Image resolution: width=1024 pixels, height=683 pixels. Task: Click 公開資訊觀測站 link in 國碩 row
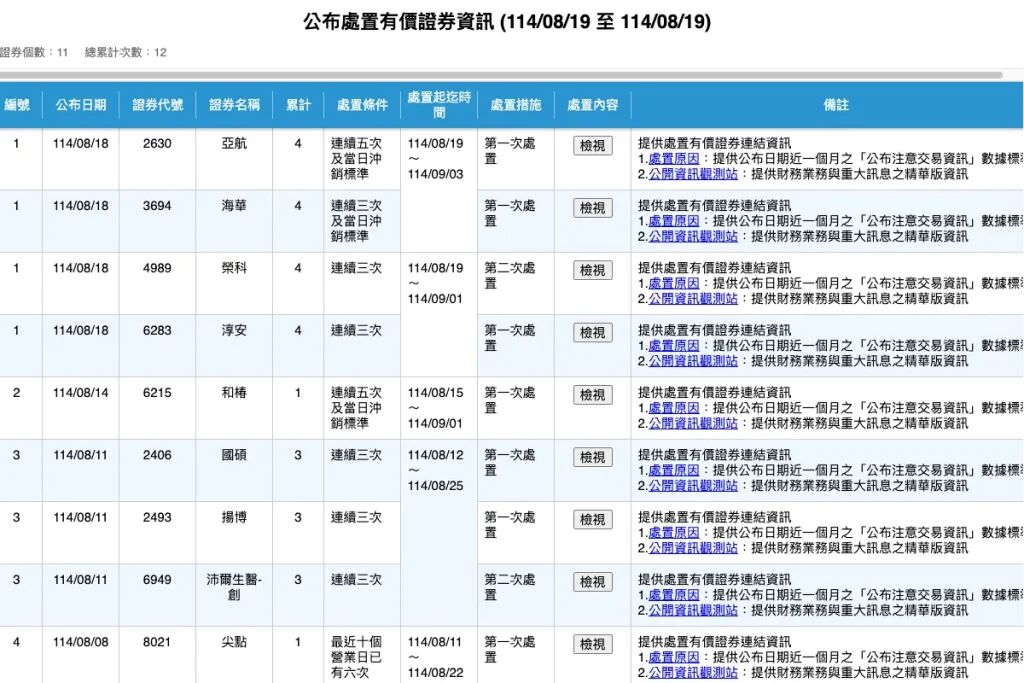tap(693, 486)
